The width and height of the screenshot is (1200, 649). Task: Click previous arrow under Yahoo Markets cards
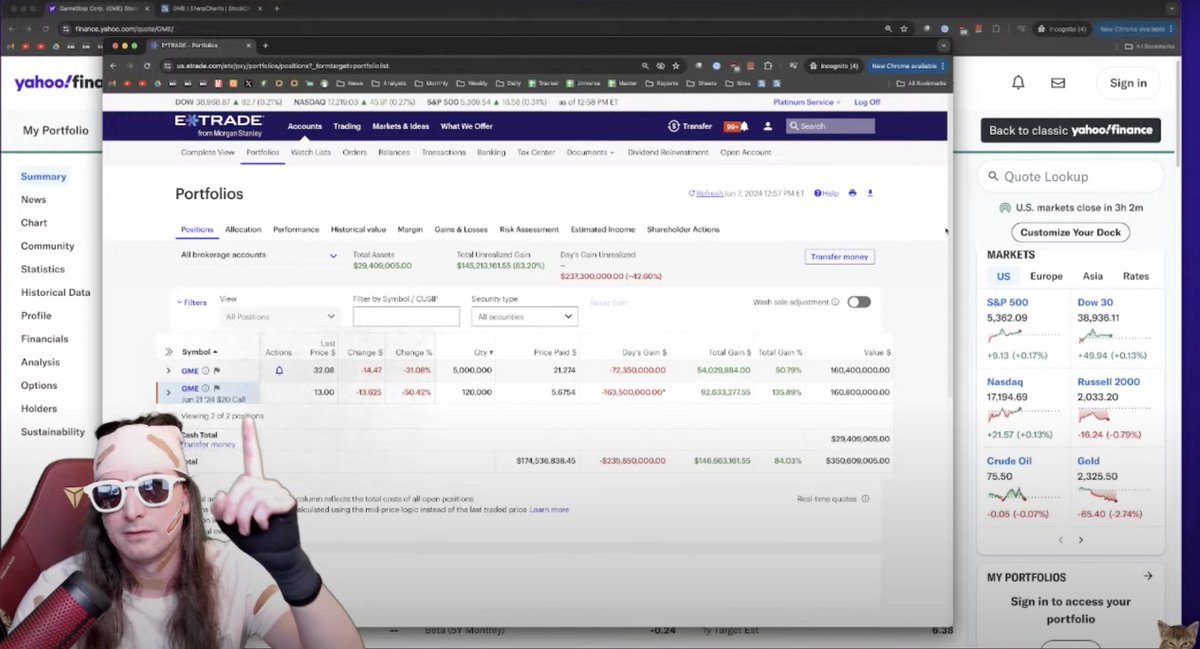point(1061,540)
